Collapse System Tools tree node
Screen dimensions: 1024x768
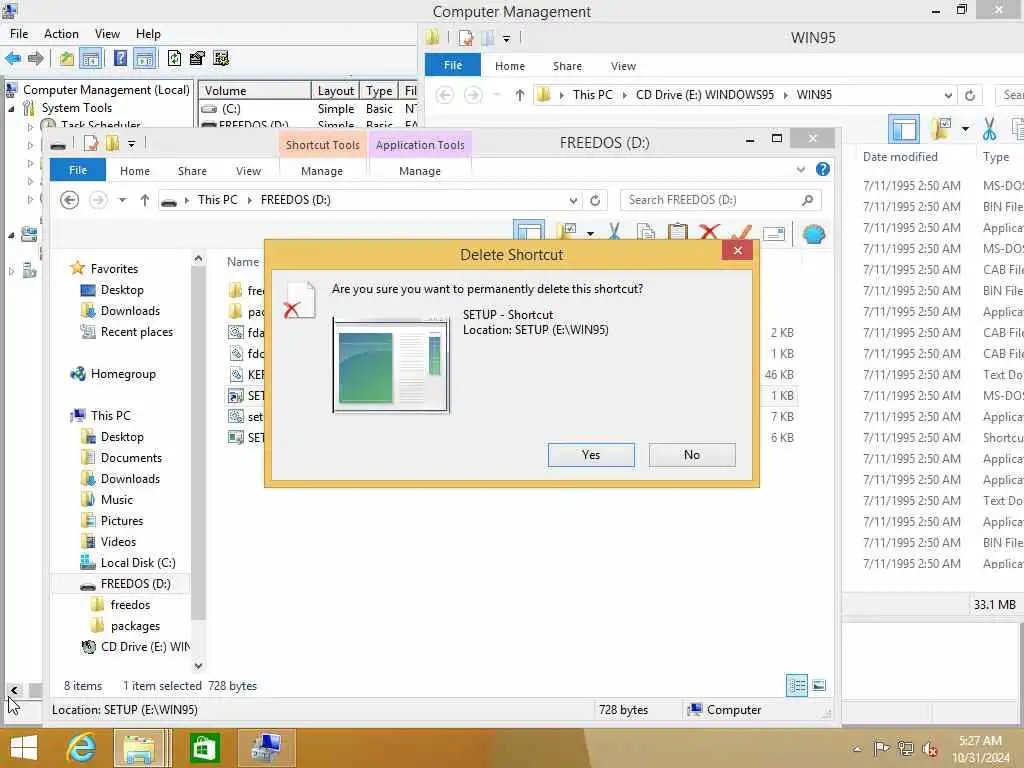(11, 109)
